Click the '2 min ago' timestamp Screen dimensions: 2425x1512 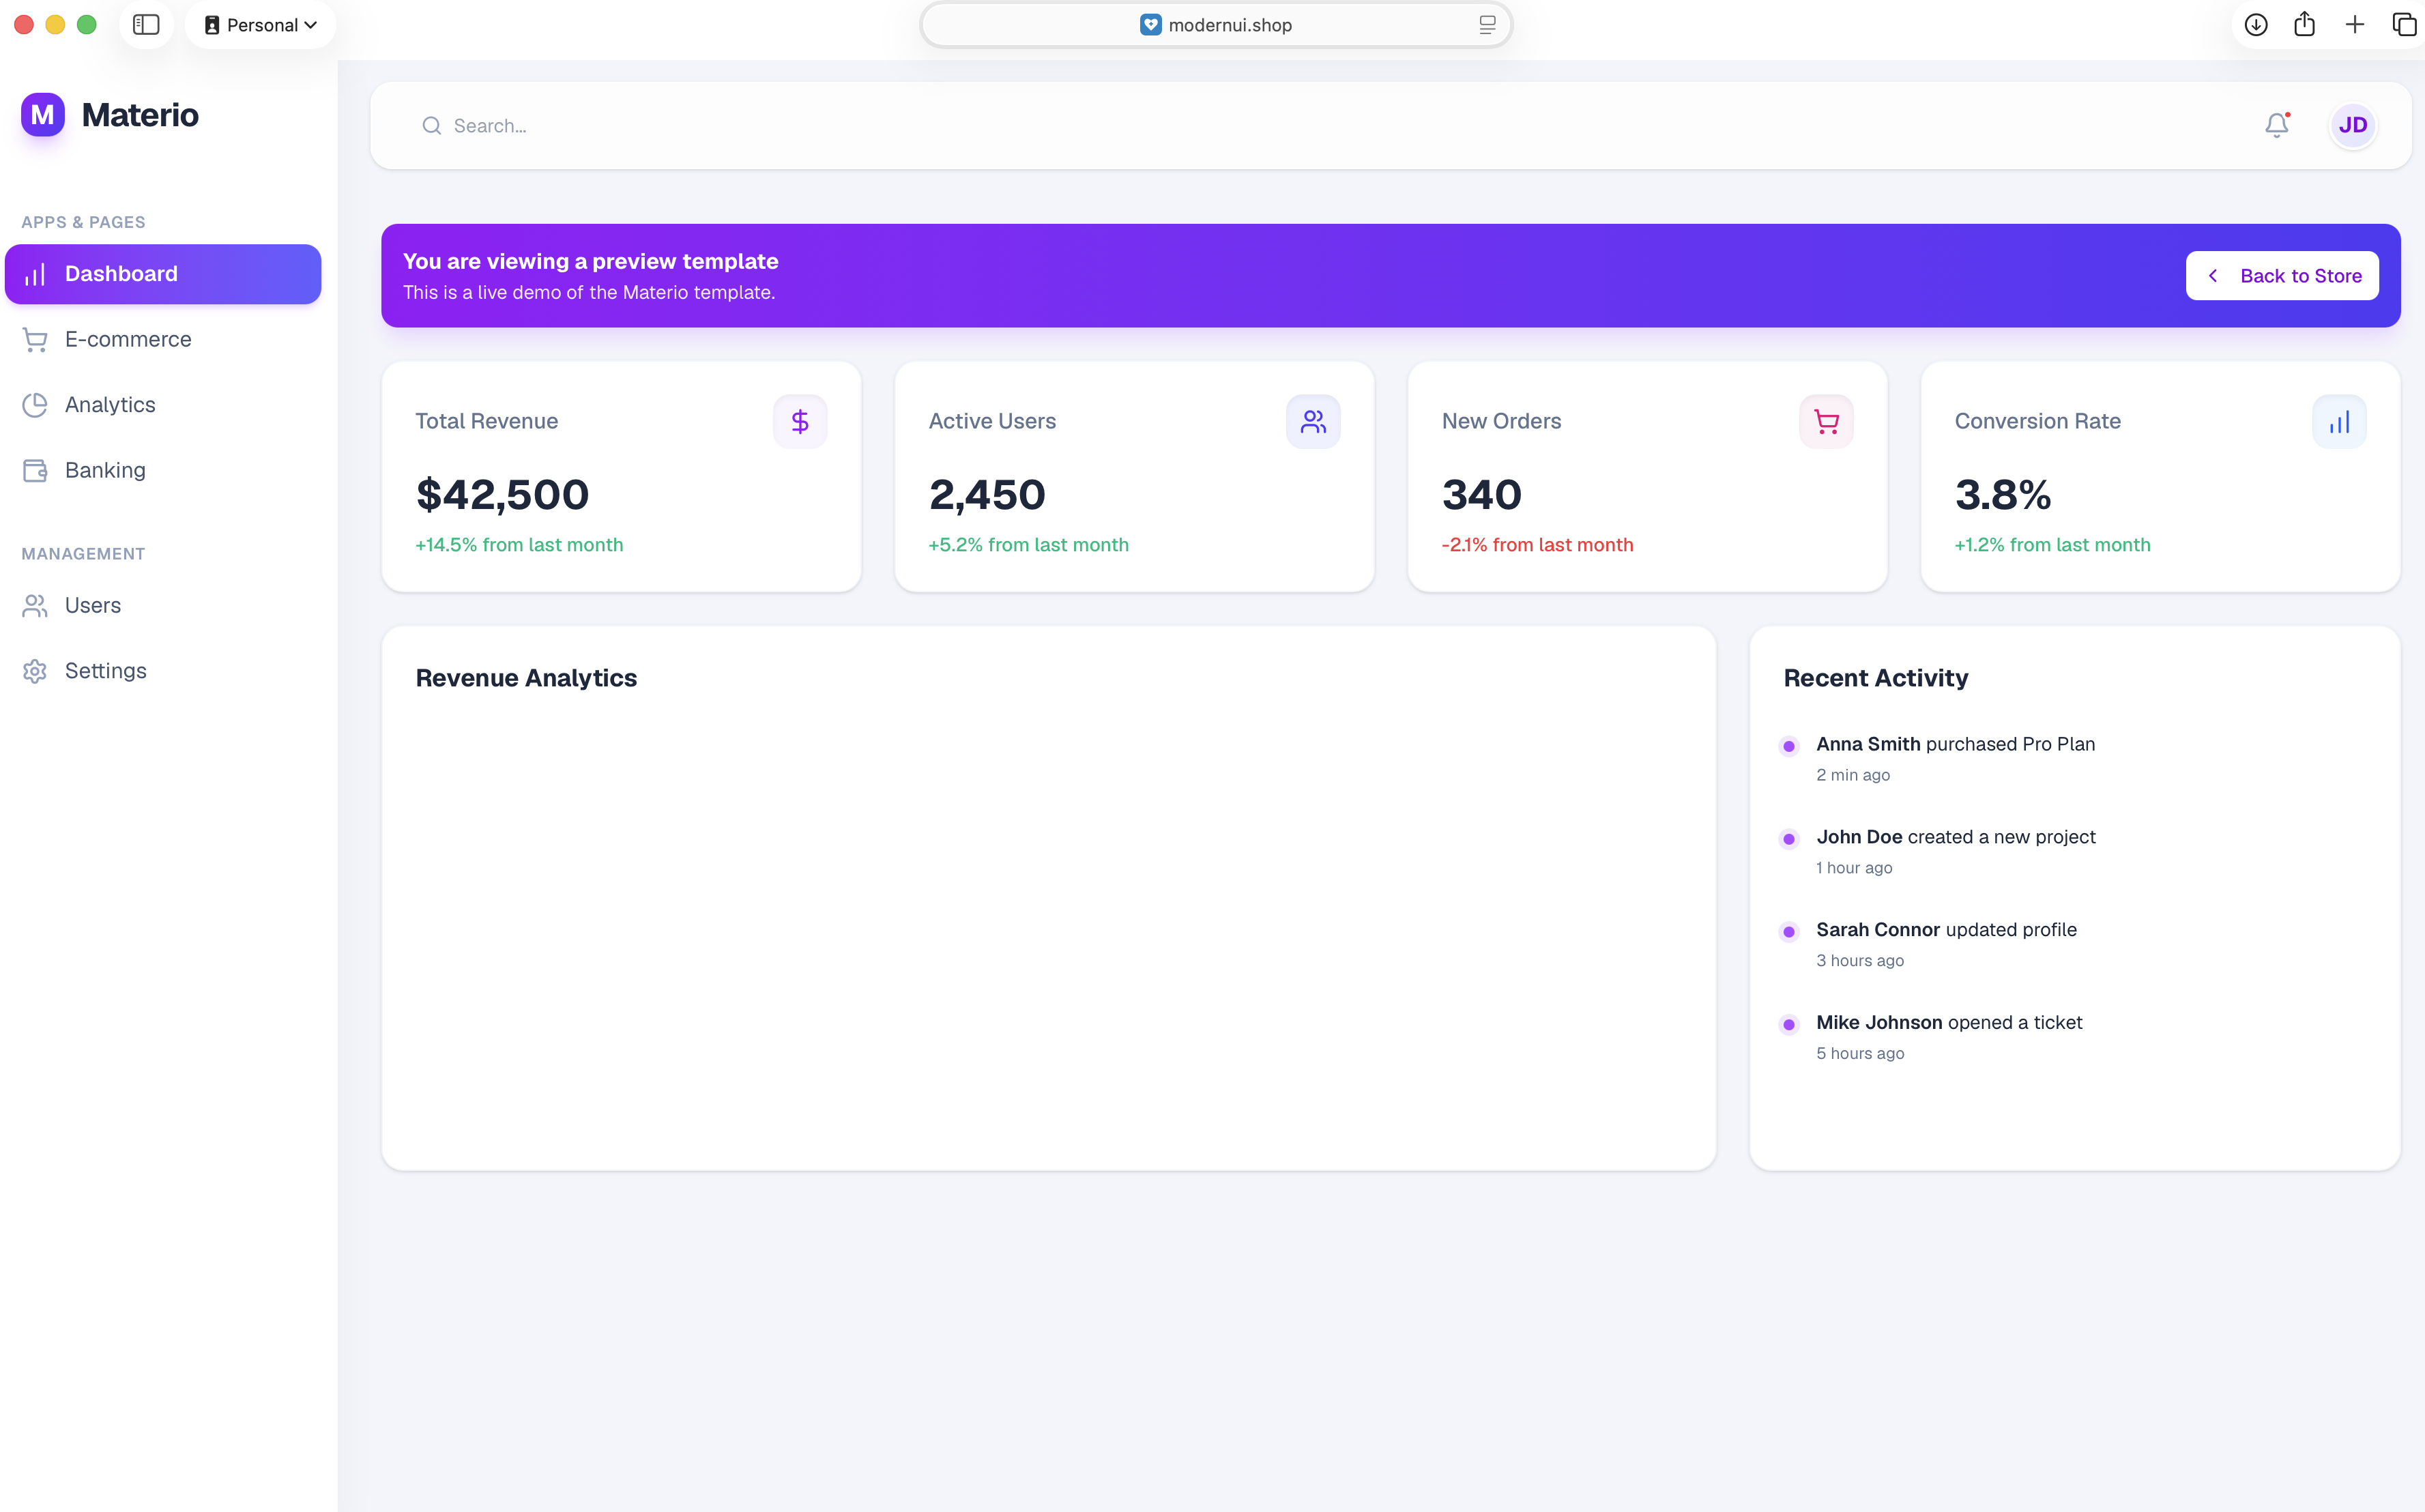[1853, 775]
